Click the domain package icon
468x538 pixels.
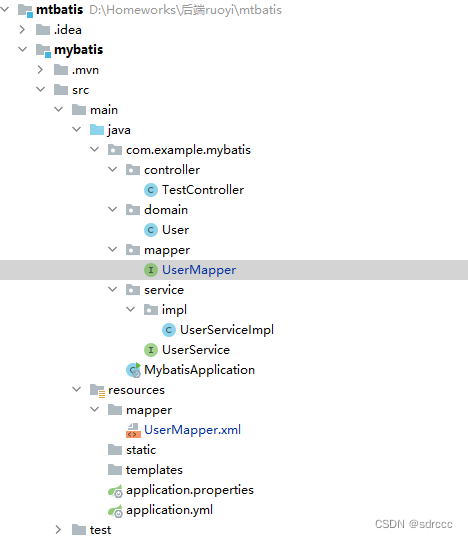click(133, 210)
